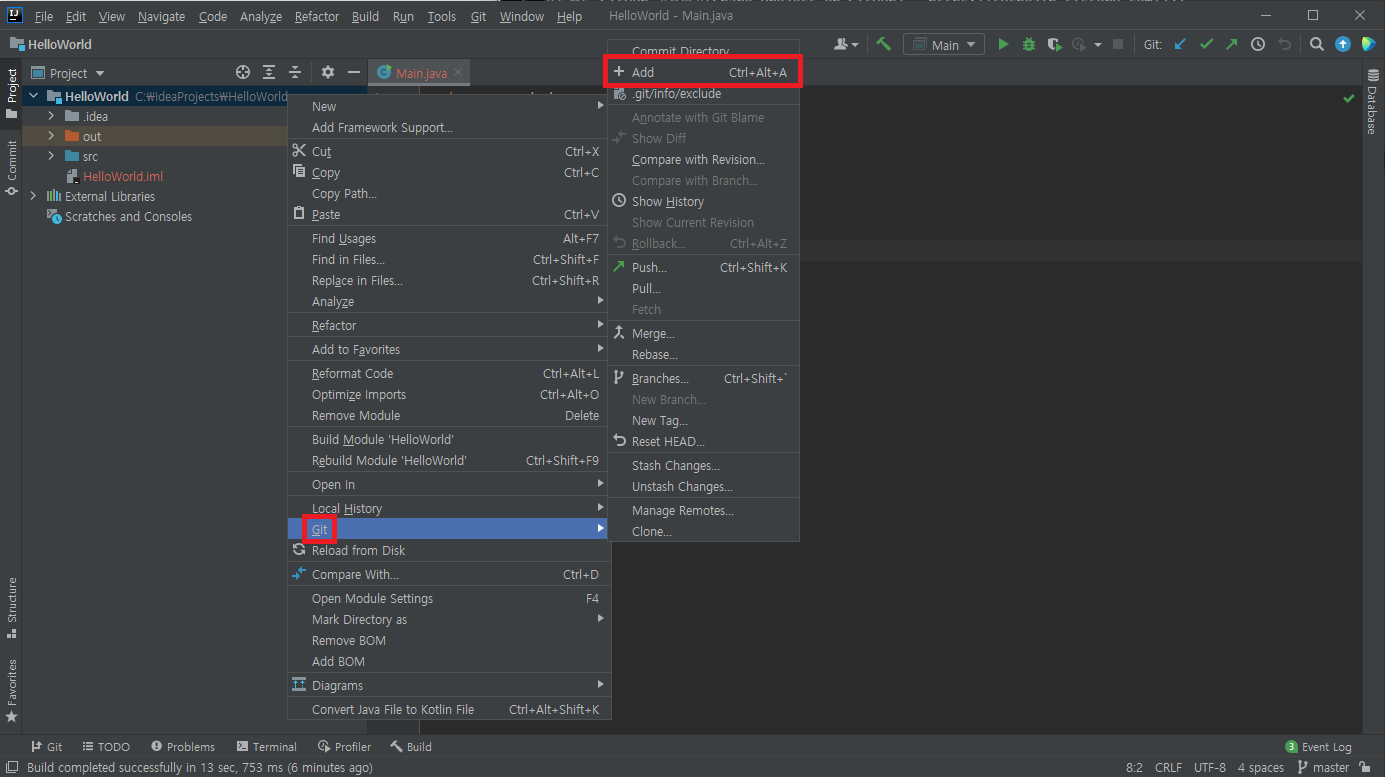Expand the .idea folder arrow
Viewport: 1385px width, 778px height.
coord(51,116)
